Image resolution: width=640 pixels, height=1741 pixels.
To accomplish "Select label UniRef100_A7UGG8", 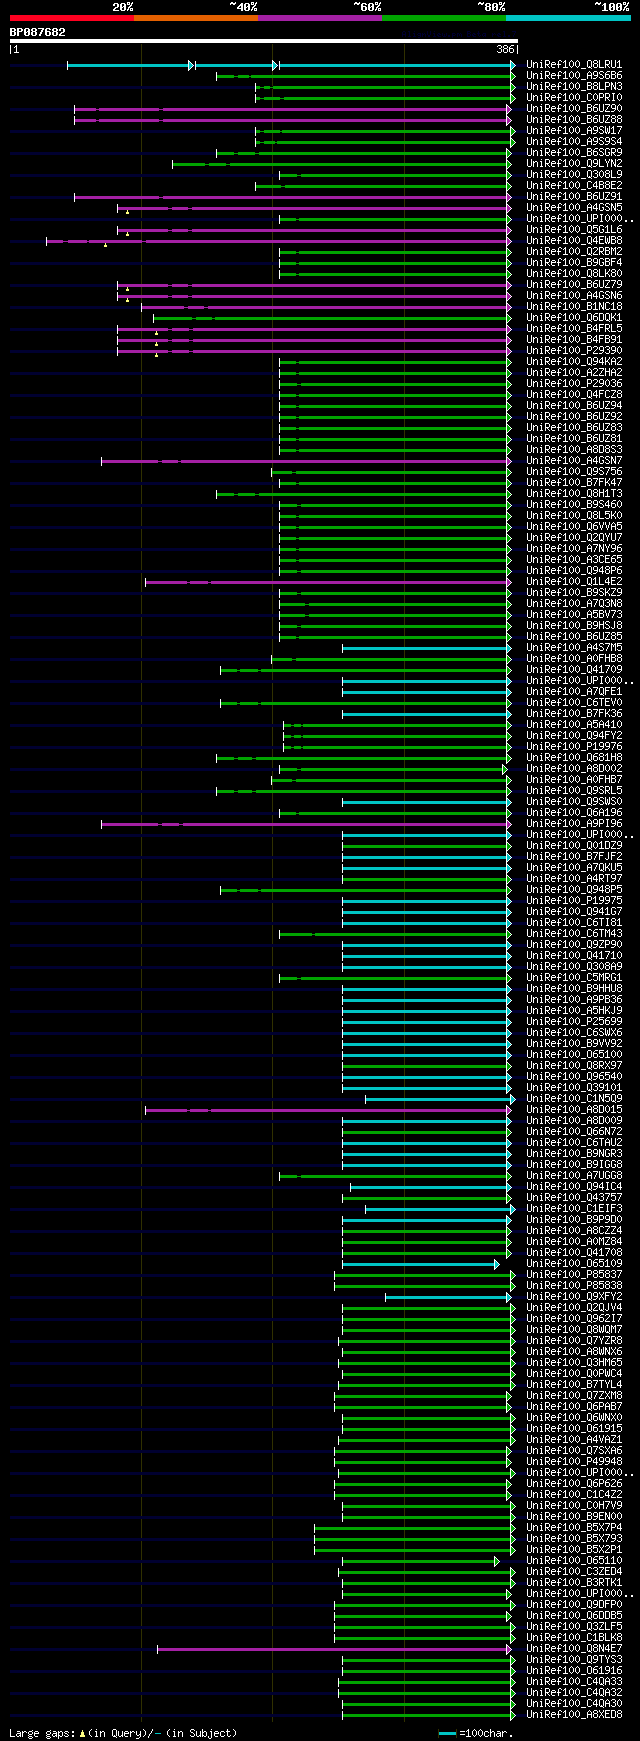I will coord(574,1176).
